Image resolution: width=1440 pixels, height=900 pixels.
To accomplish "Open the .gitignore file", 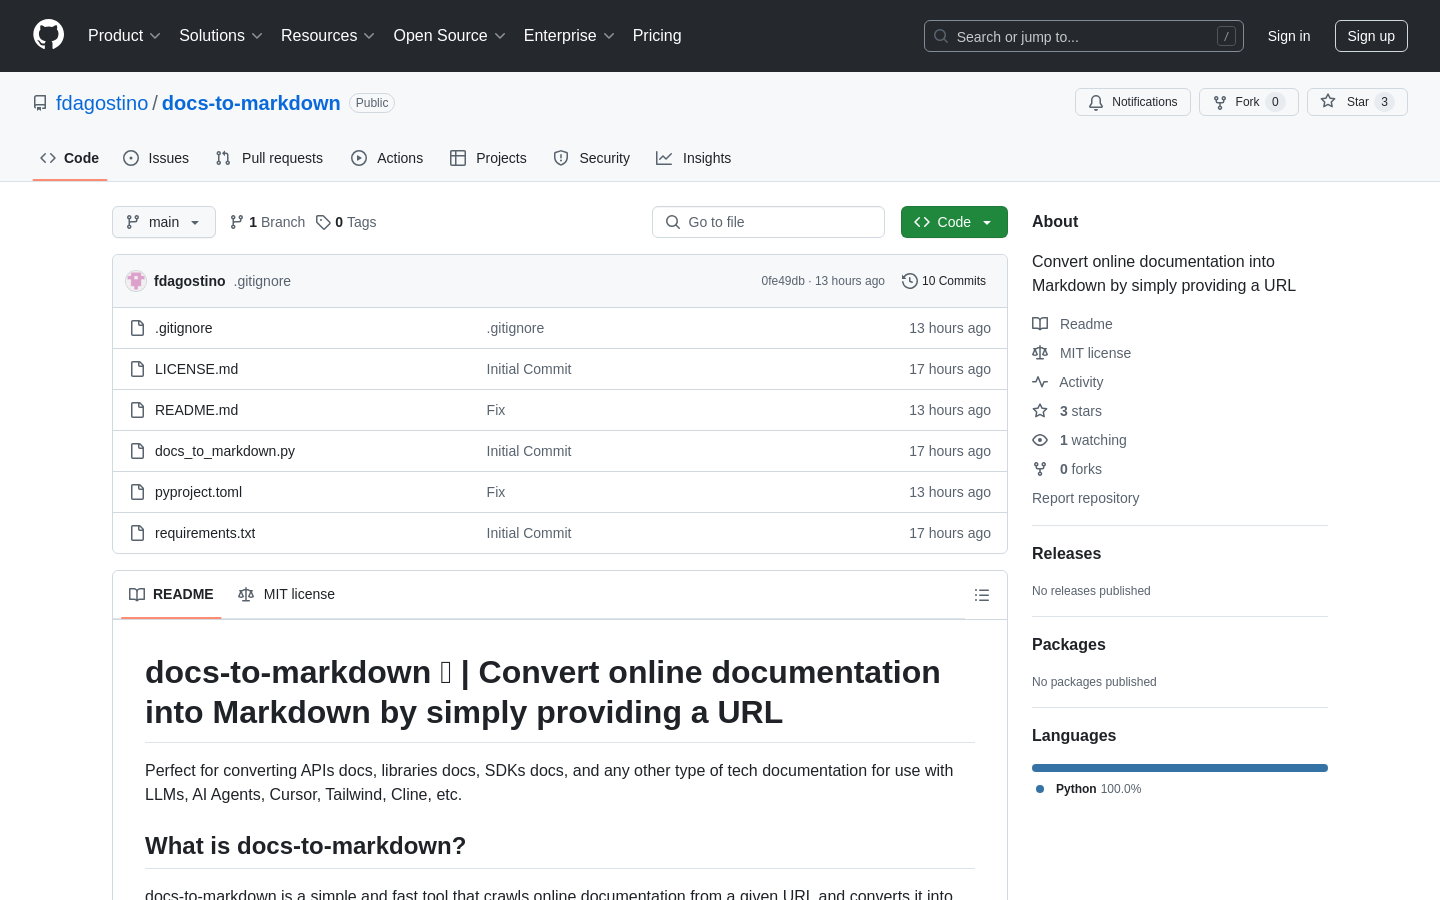I will (x=184, y=328).
